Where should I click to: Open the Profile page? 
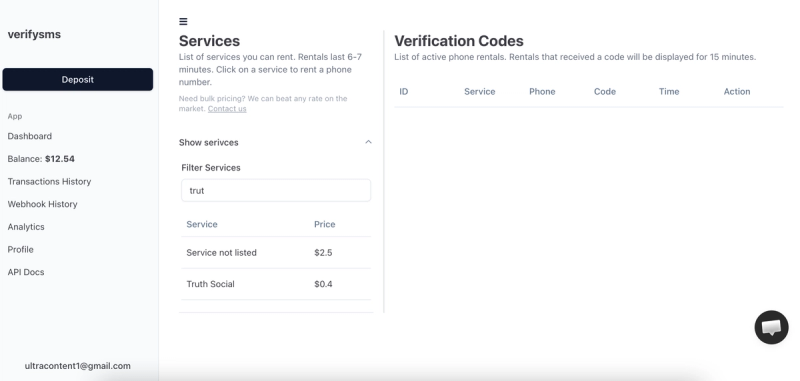click(20, 249)
